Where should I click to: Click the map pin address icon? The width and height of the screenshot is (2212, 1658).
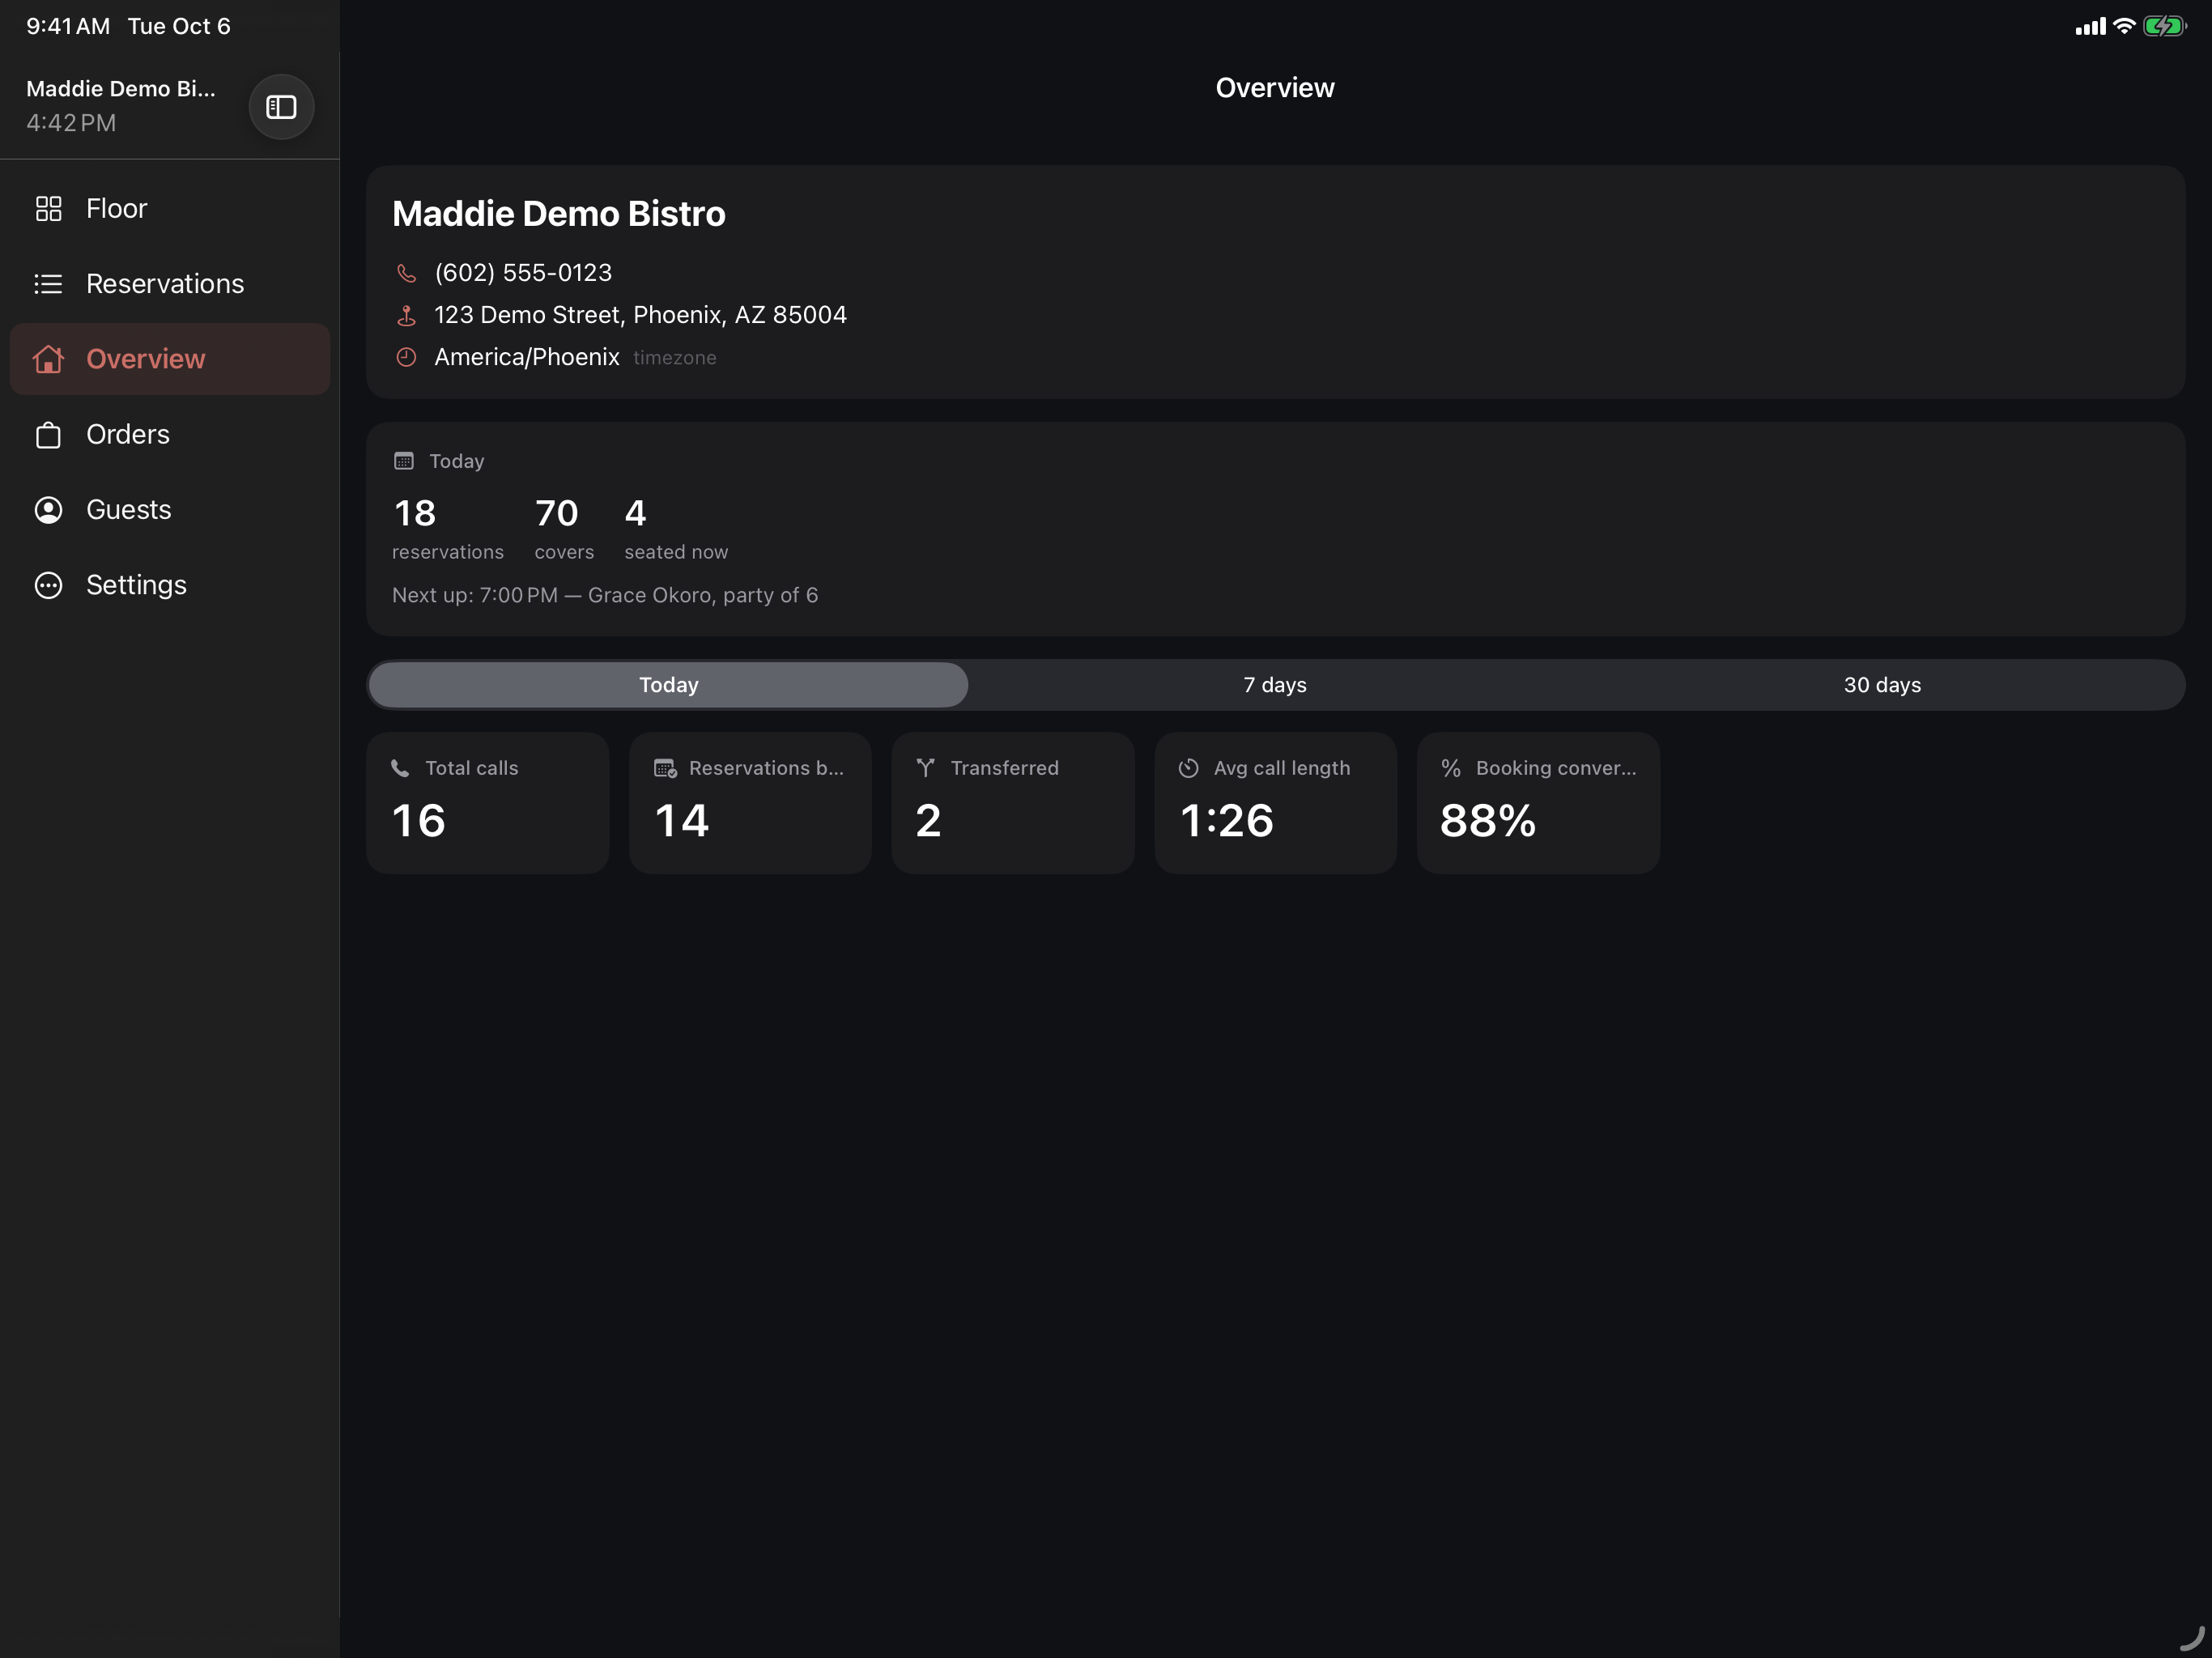406,315
